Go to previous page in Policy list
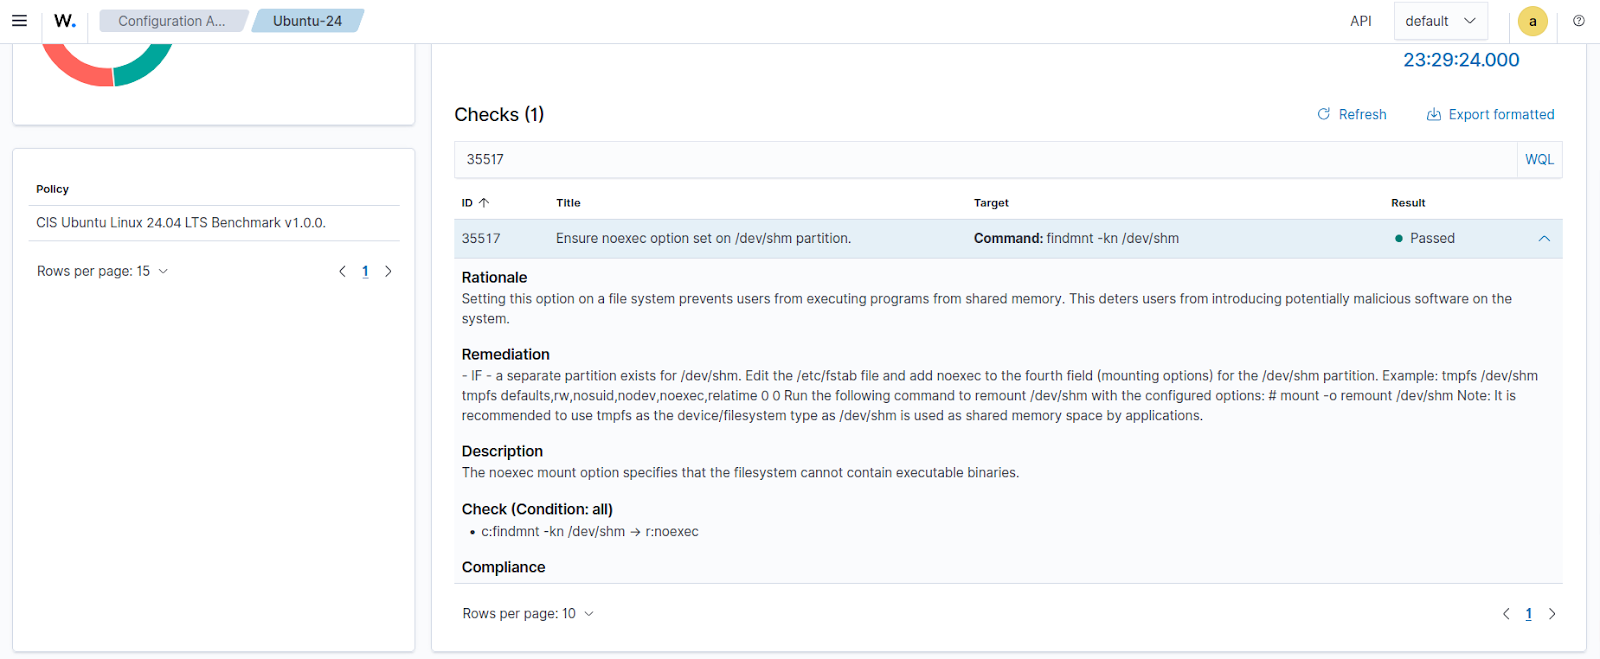 pyautogui.click(x=342, y=271)
